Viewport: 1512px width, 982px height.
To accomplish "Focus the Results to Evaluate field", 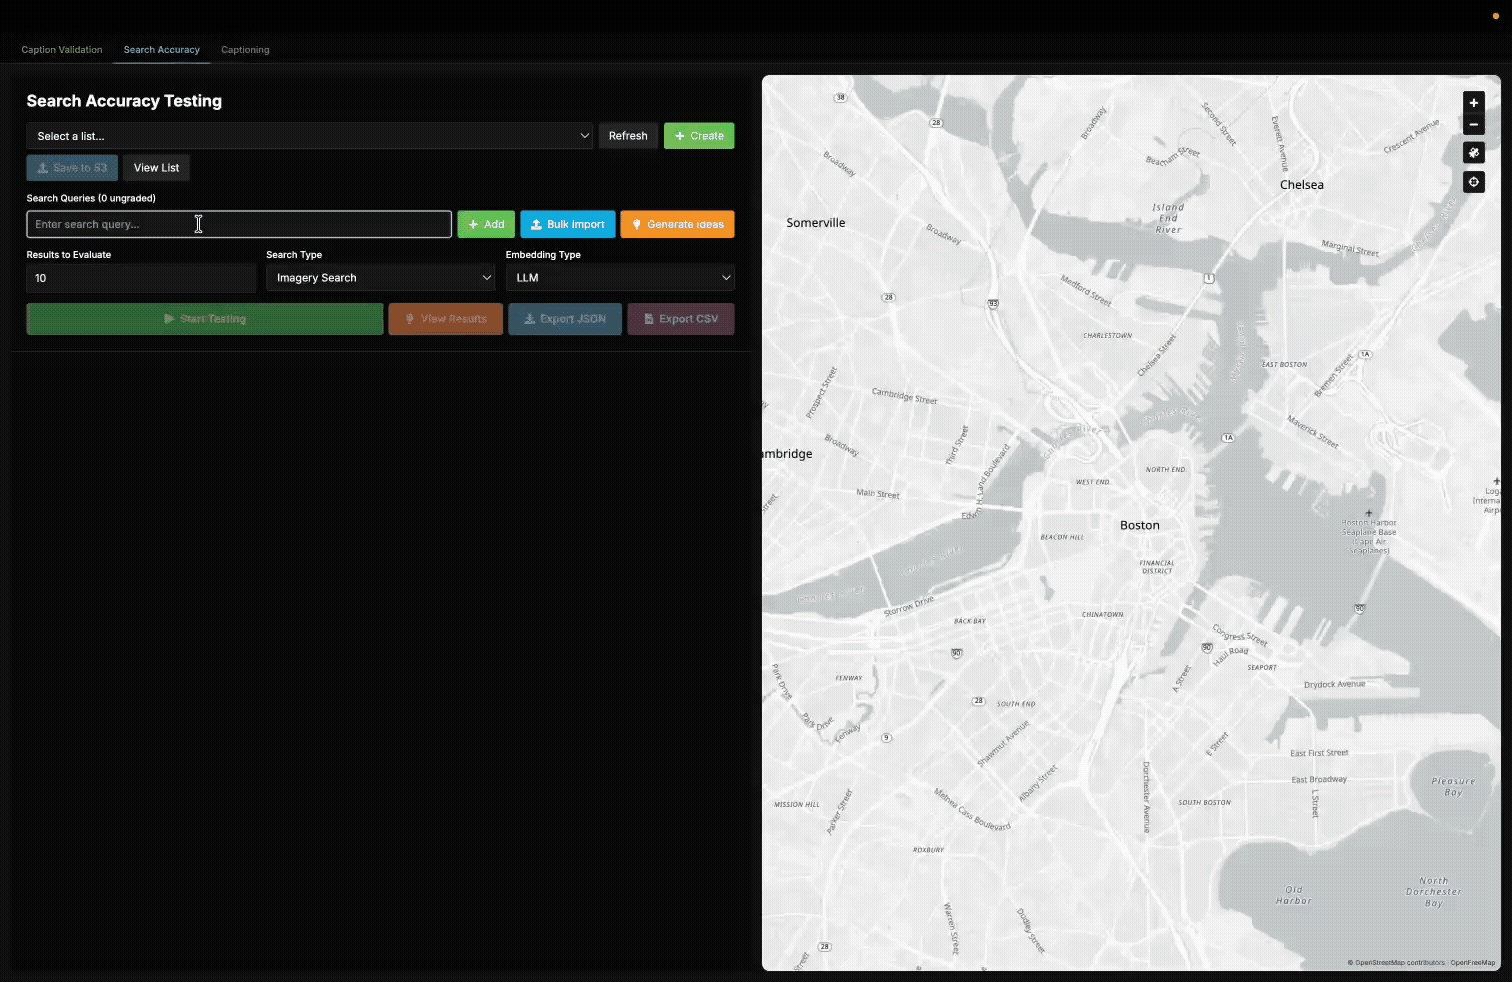I will [141, 278].
